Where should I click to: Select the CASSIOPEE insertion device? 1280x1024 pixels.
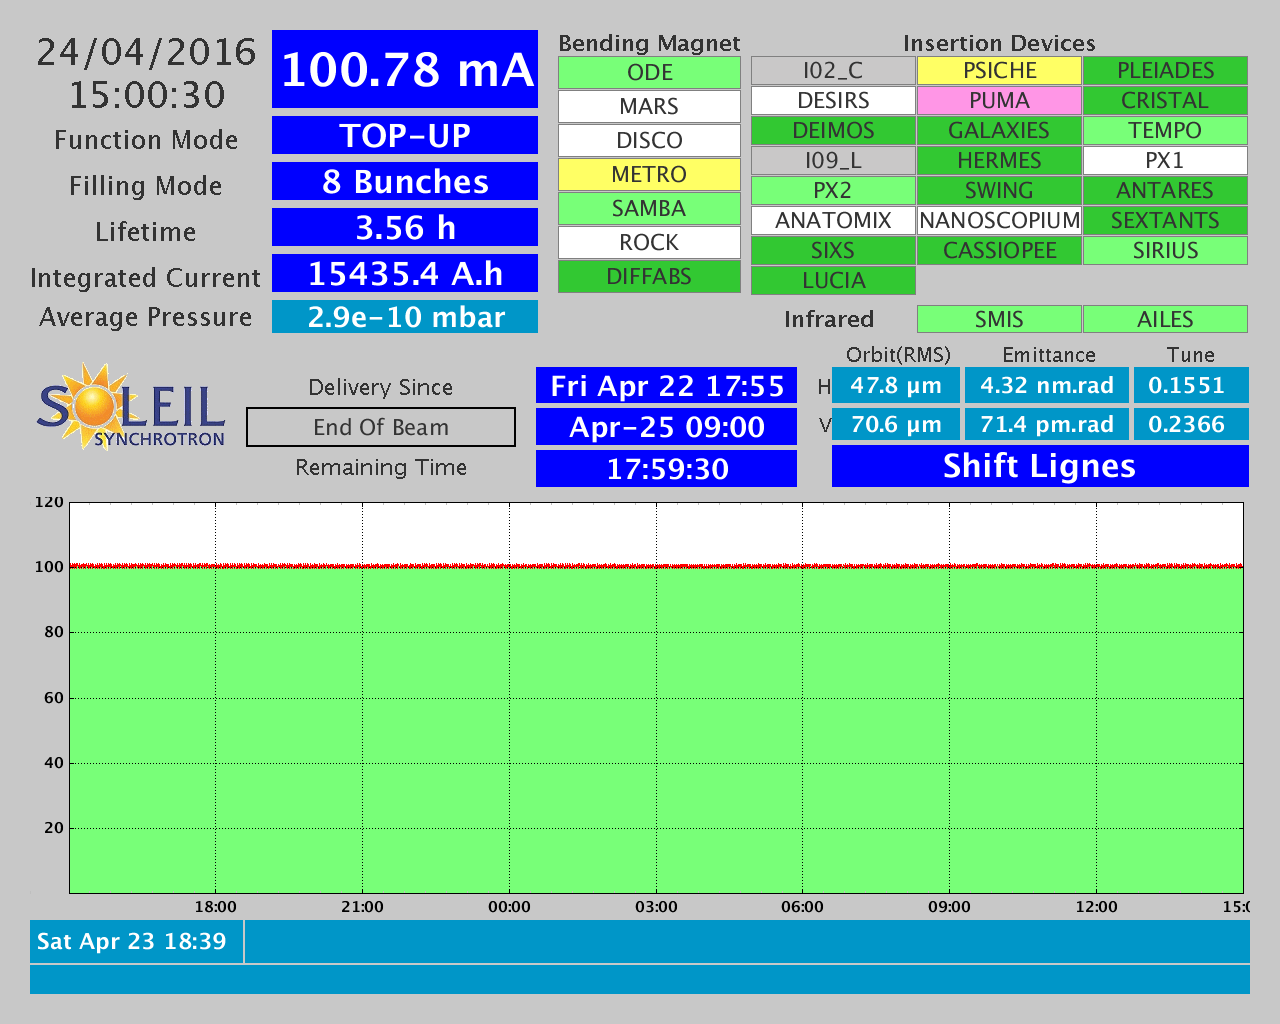999,251
